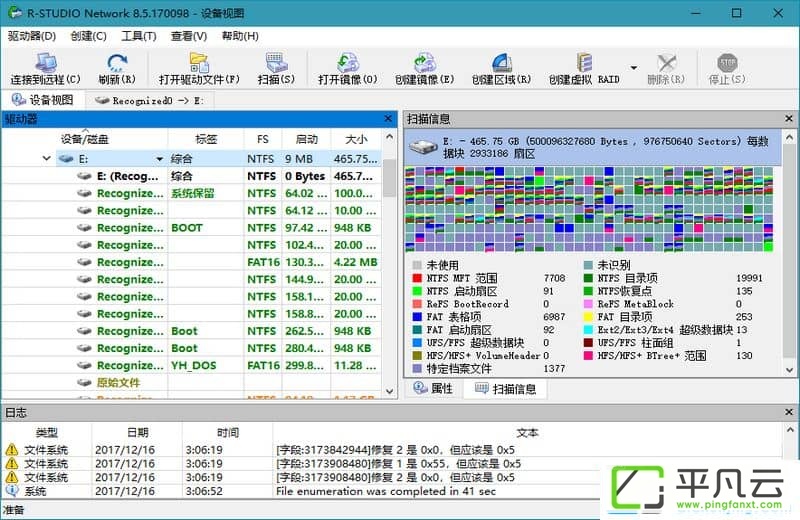800x520 pixels.
Task: Click the 创建镜像 create image icon
Action: point(424,63)
